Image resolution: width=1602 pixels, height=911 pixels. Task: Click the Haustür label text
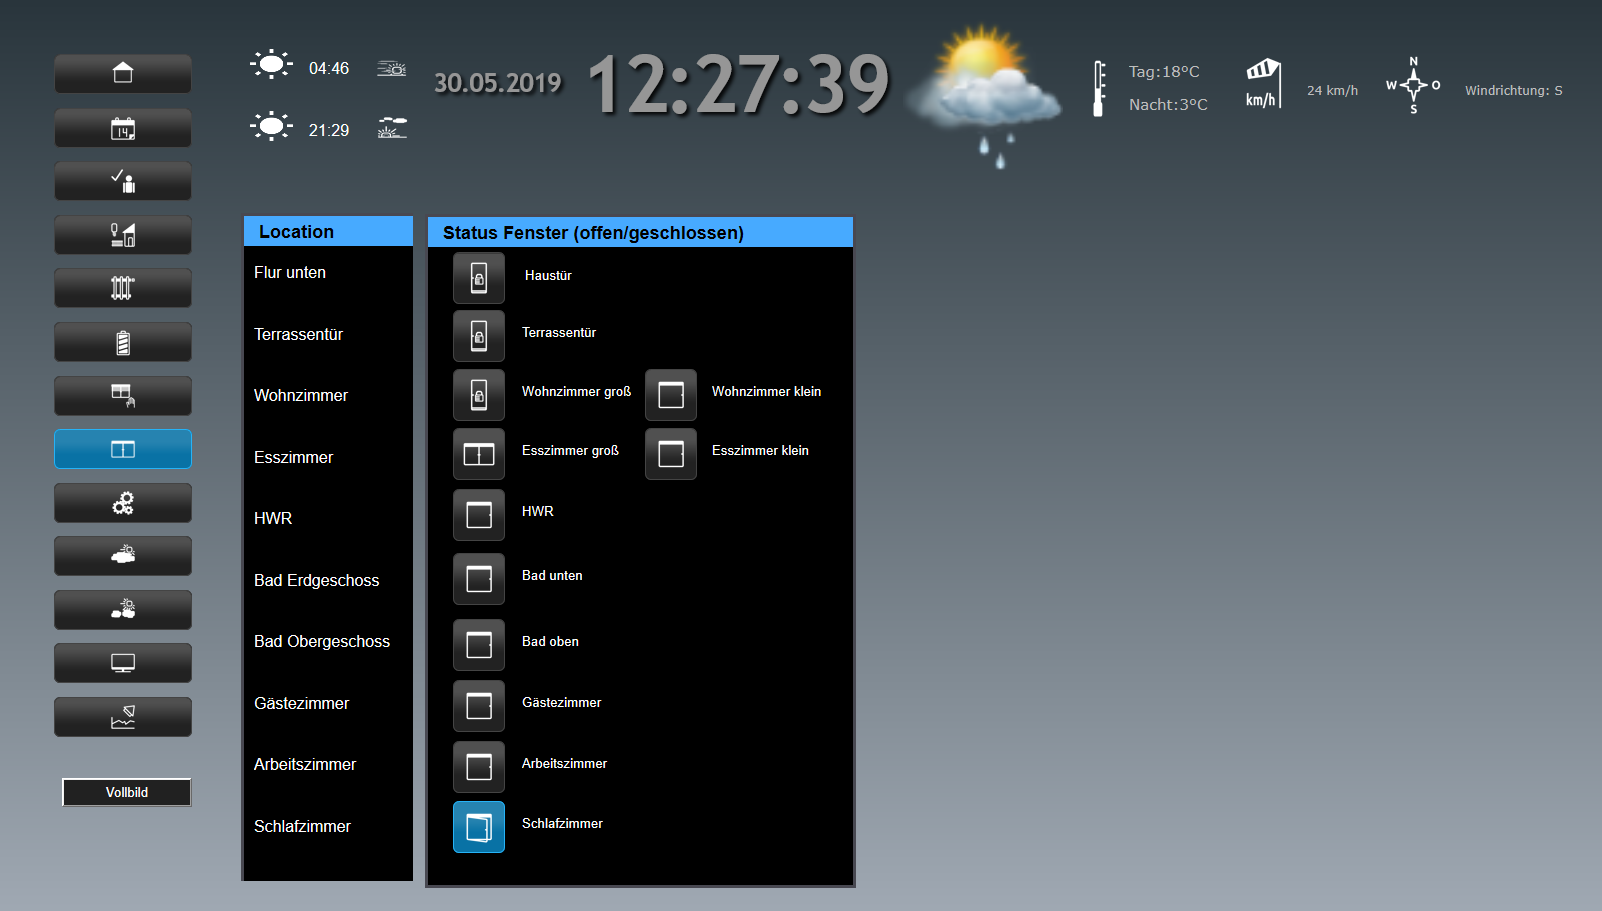pyautogui.click(x=548, y=275)
